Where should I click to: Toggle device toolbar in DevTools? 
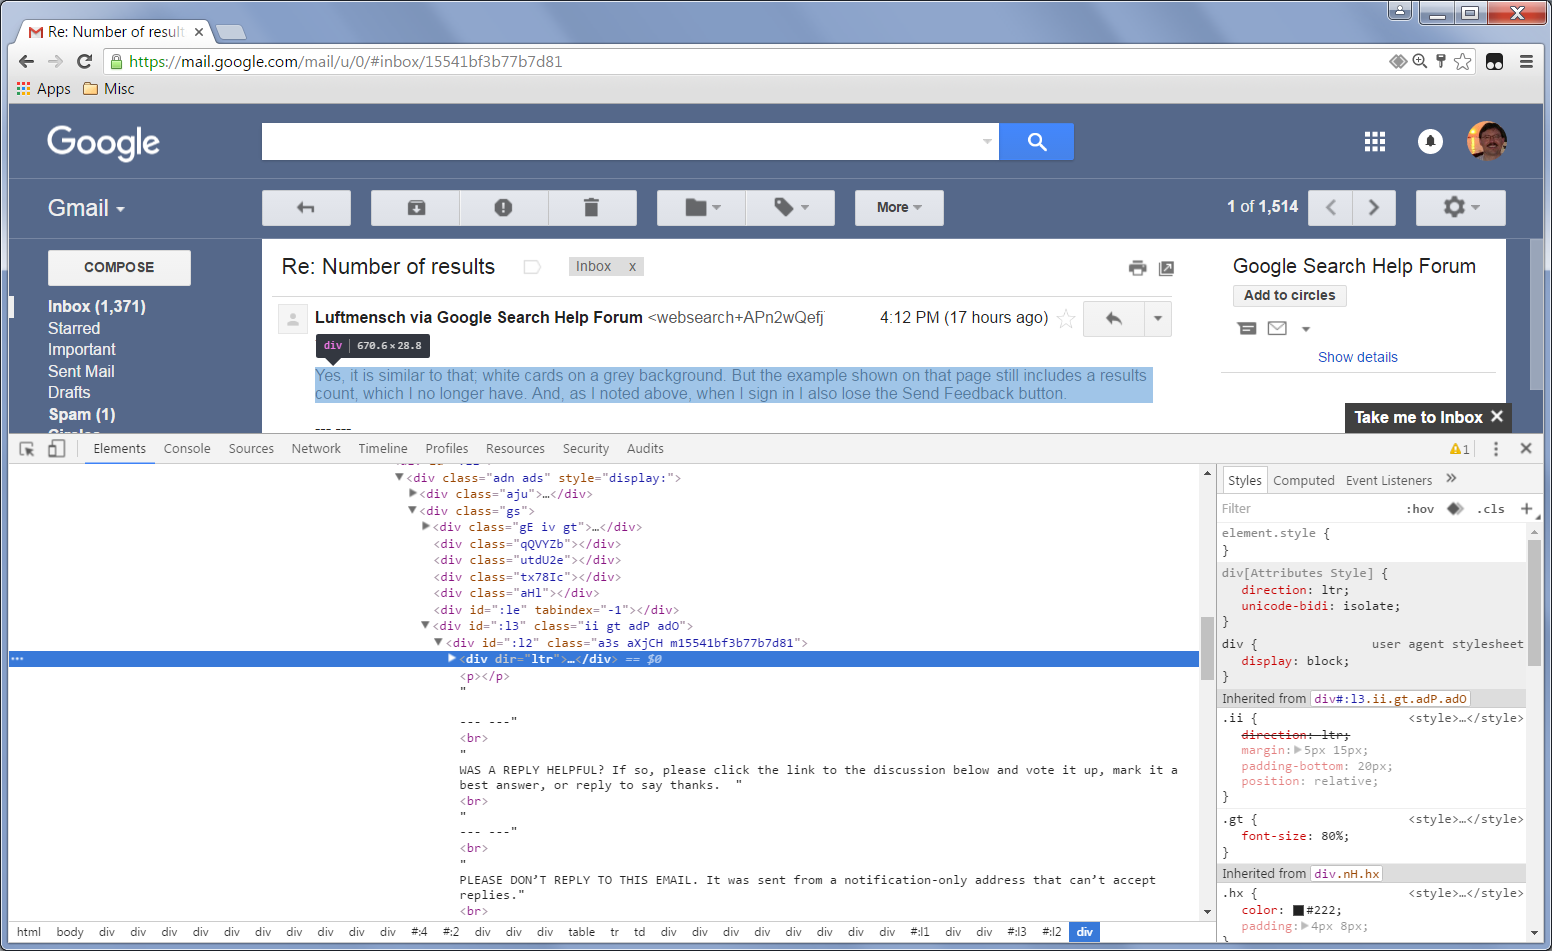(57, 449)
